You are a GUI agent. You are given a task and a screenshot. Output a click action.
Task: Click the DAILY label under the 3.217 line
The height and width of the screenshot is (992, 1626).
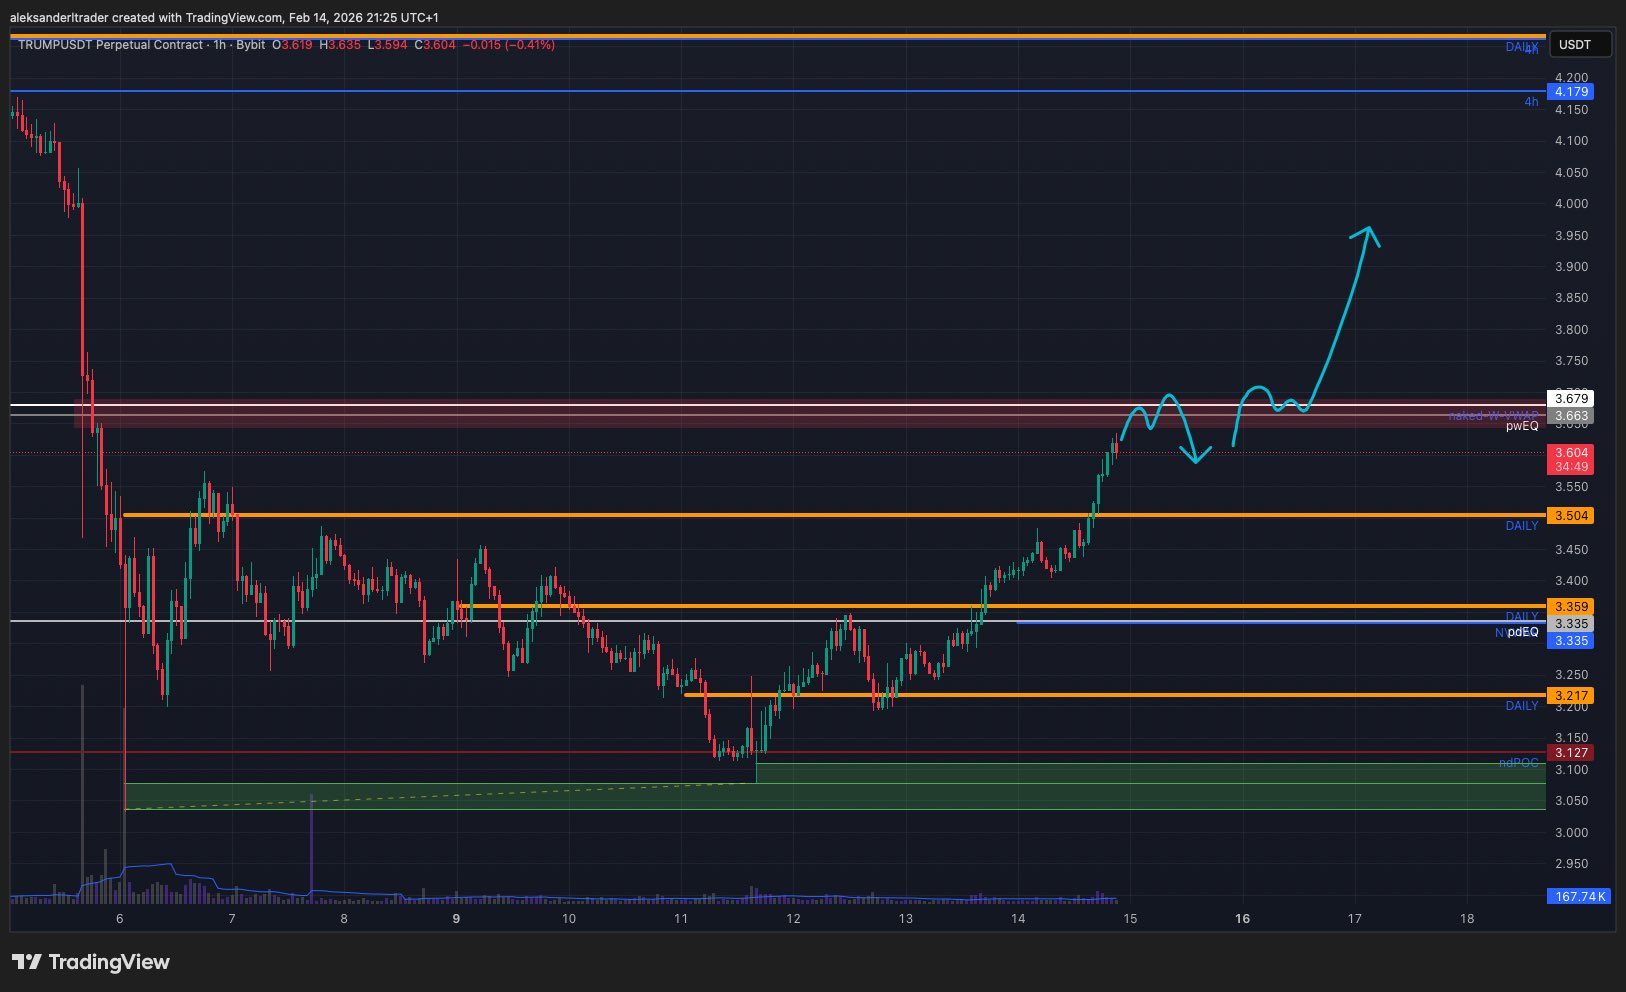1522,706
